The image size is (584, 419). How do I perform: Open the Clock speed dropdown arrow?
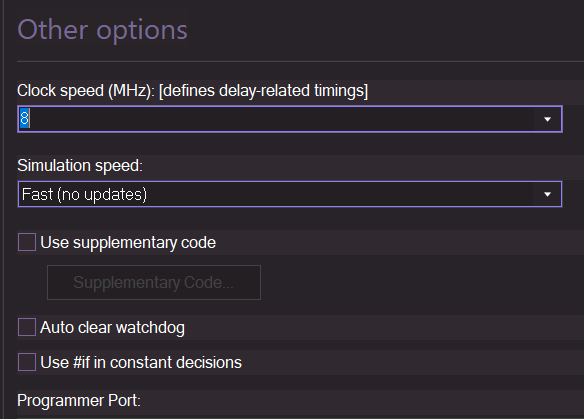point(547,119)
